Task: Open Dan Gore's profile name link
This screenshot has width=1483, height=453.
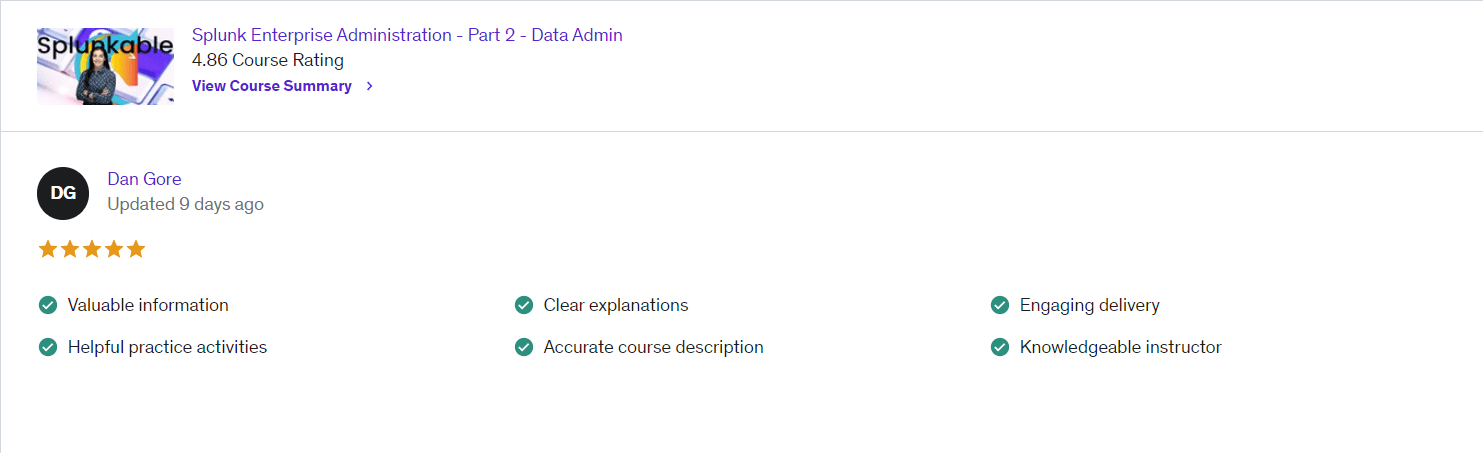Action: [x=144, y=179]
